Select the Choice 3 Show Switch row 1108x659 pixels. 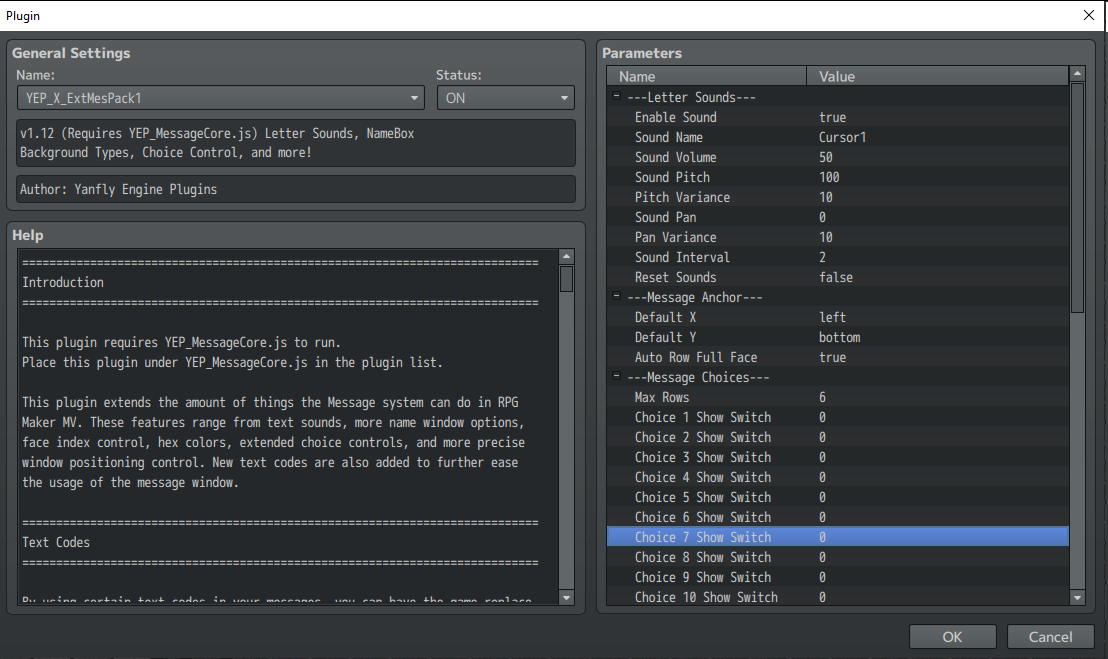pos(837,457)
